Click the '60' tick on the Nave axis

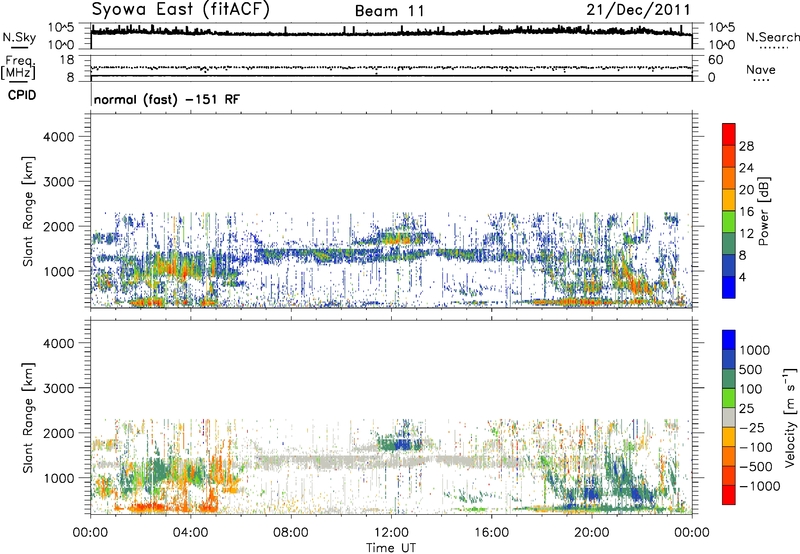click(x=716, y=60)
